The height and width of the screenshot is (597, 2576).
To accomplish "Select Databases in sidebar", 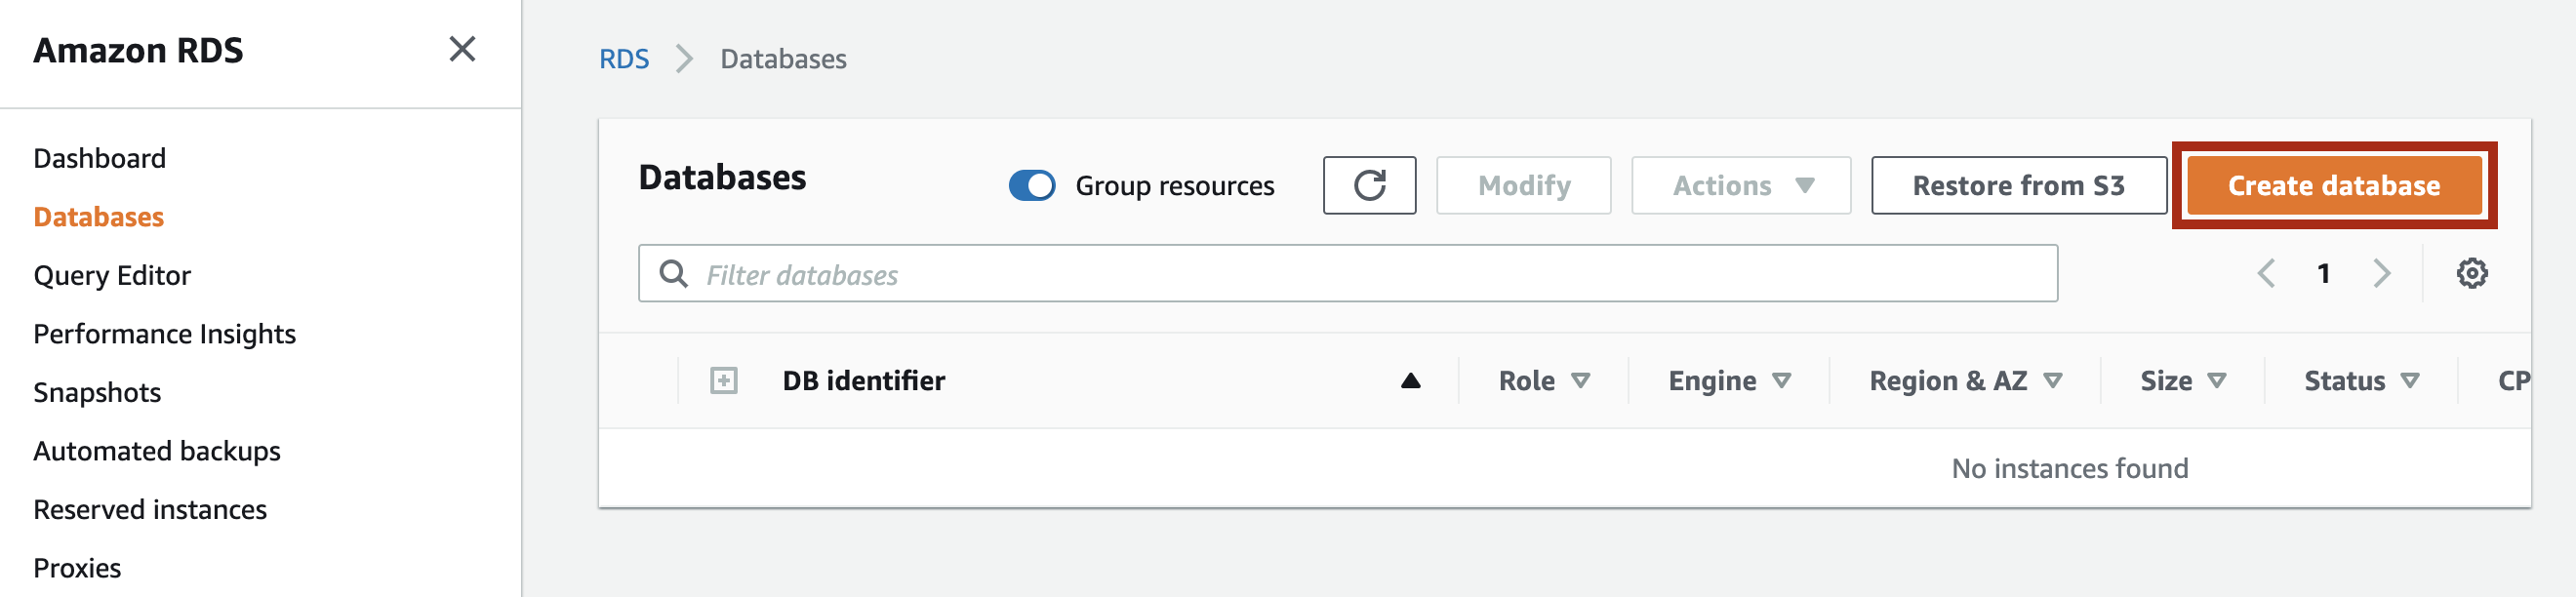I will click(99, 217).
